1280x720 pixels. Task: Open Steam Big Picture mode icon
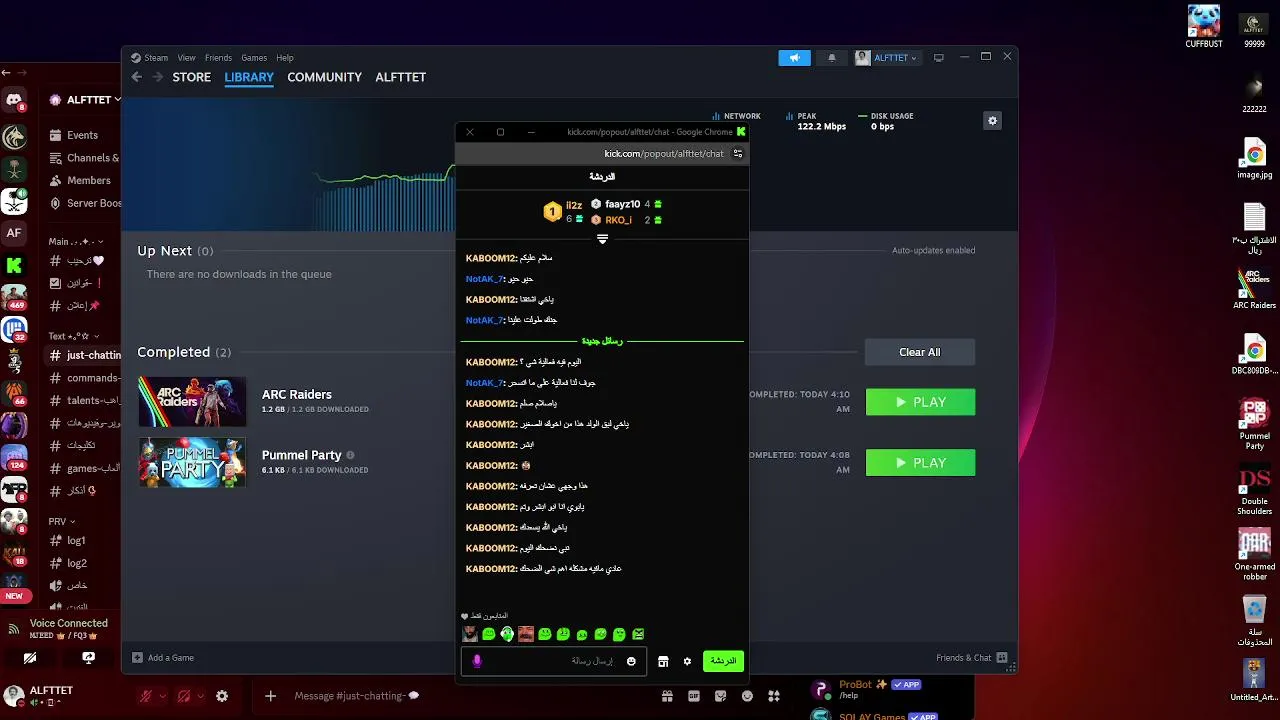(x=938, y=58)
